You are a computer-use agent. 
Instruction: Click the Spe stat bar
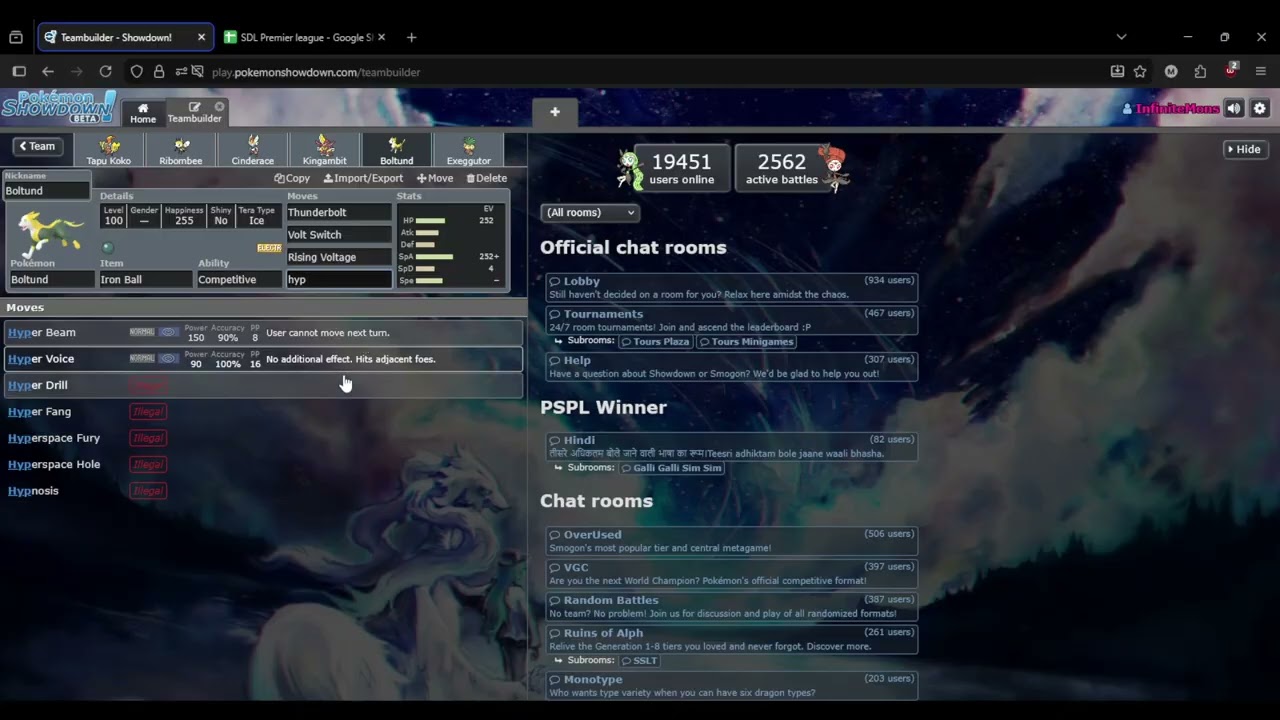(x=429, y=281)
